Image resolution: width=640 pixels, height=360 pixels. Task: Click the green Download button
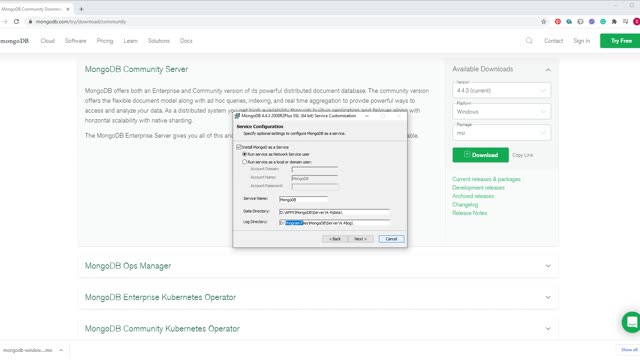(x=480, y=155)
